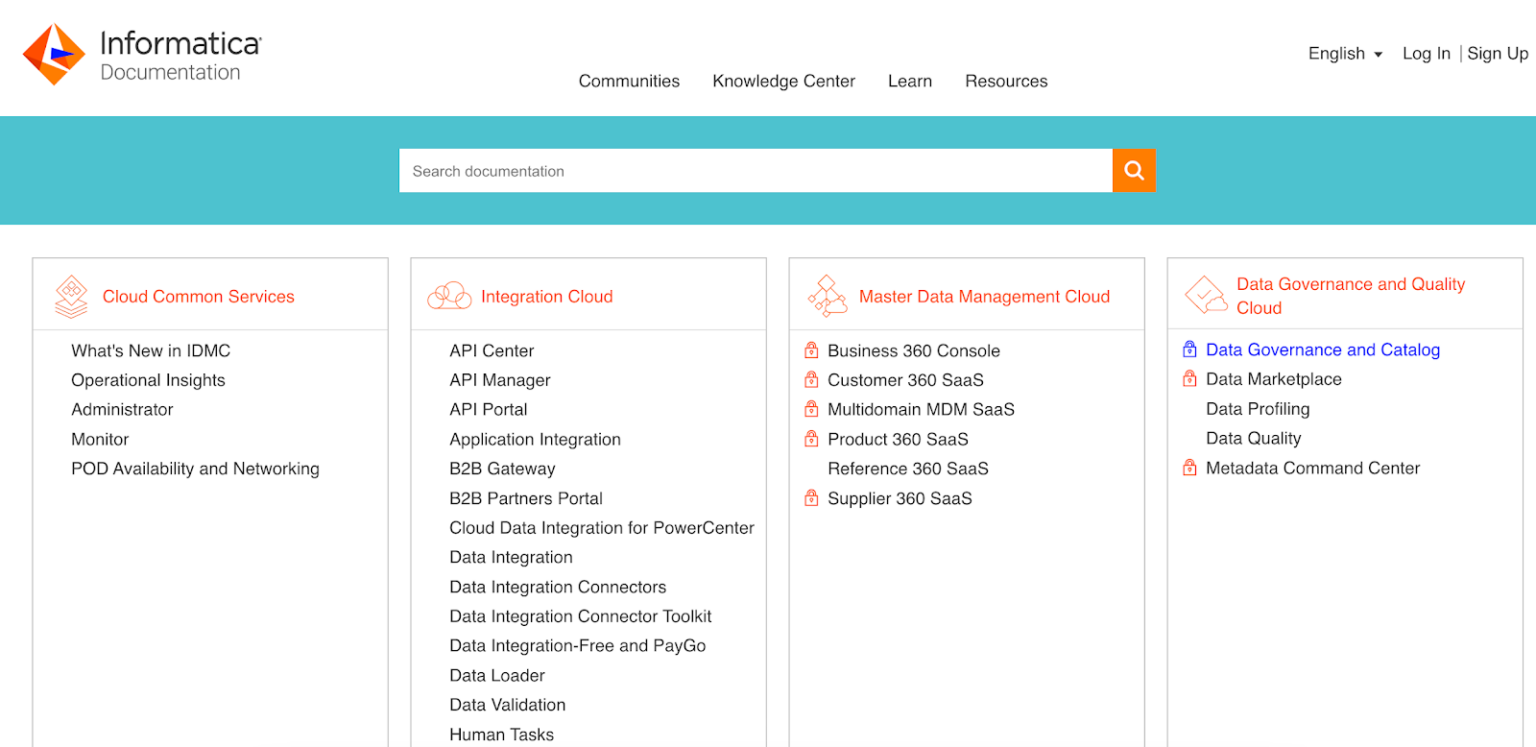Click the orange search magnifier icon
Viewport: 1536px width, 747px height.
[x=1133, y=170]
